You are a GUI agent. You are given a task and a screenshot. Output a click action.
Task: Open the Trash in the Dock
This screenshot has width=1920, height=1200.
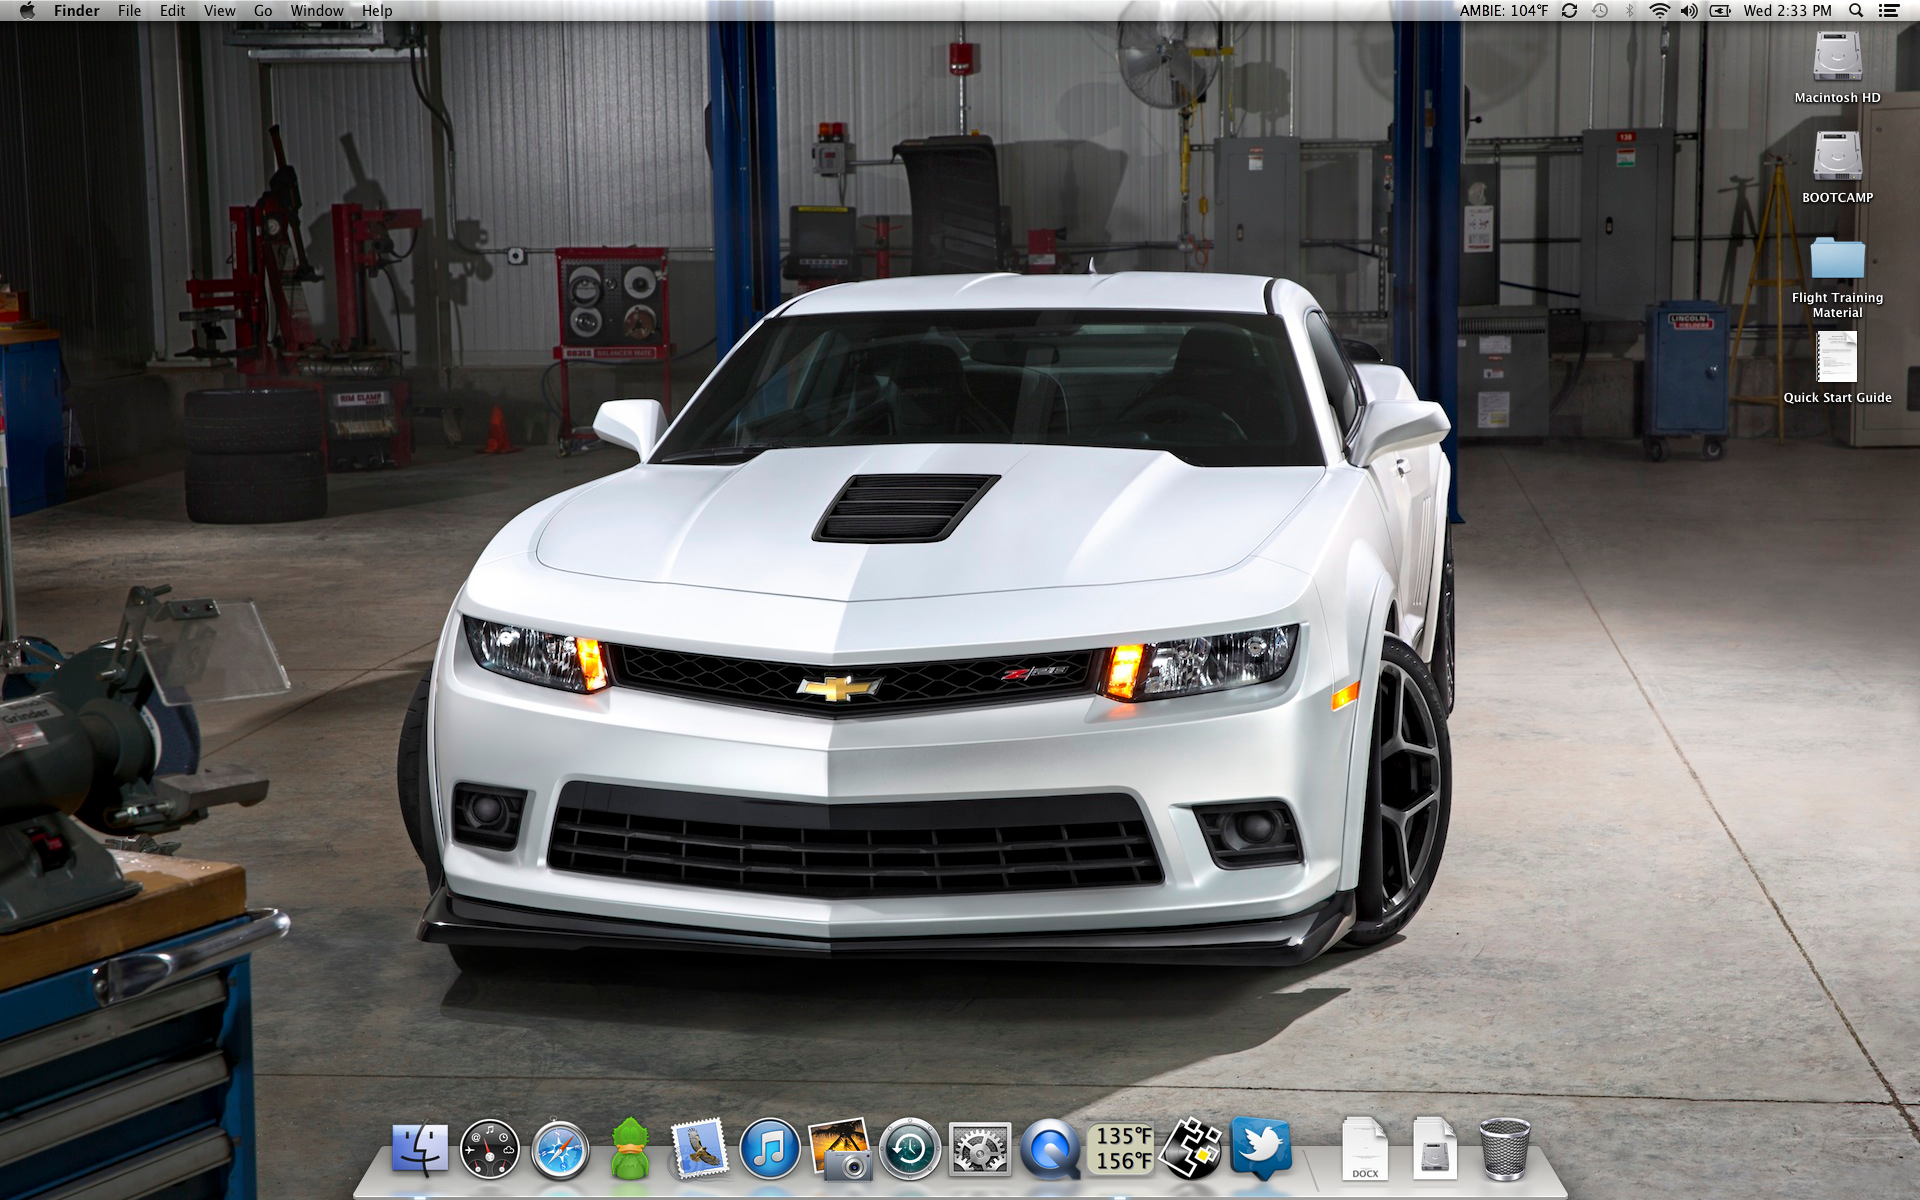tap(1505, 1149)
